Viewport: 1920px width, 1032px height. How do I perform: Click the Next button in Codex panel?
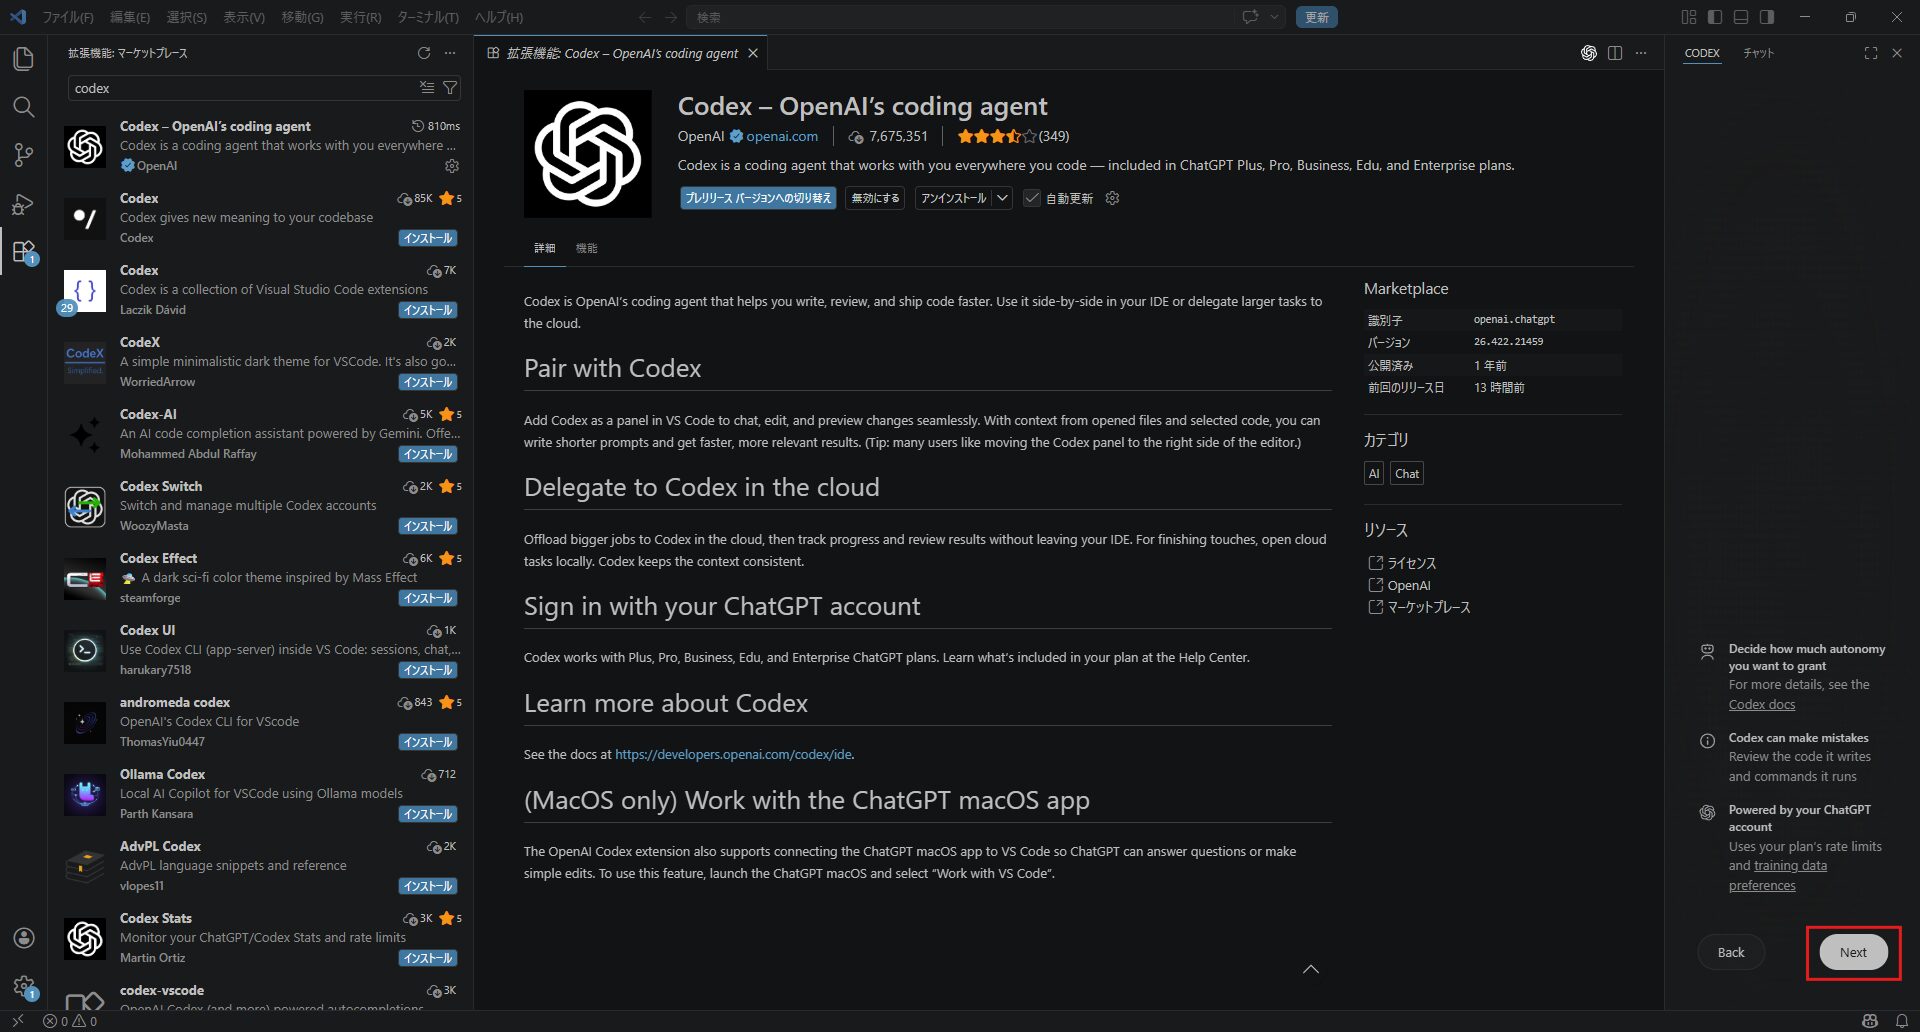pyautogui.click(x=1852, y=952)
